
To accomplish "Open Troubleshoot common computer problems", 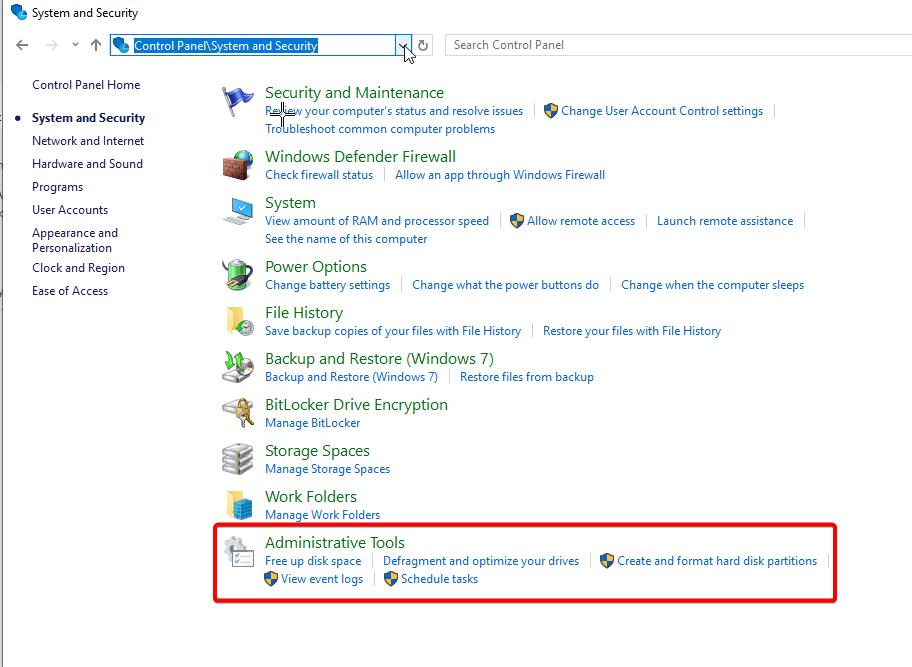I will coord(380,129).
